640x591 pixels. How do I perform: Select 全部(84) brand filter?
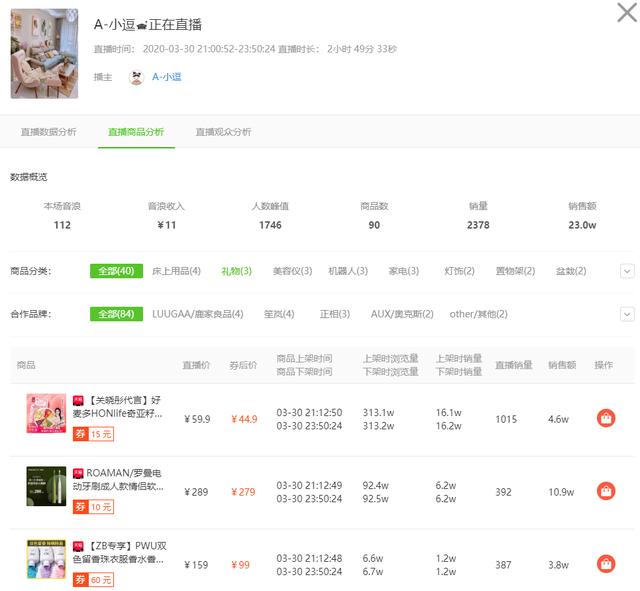pos(116,314)
